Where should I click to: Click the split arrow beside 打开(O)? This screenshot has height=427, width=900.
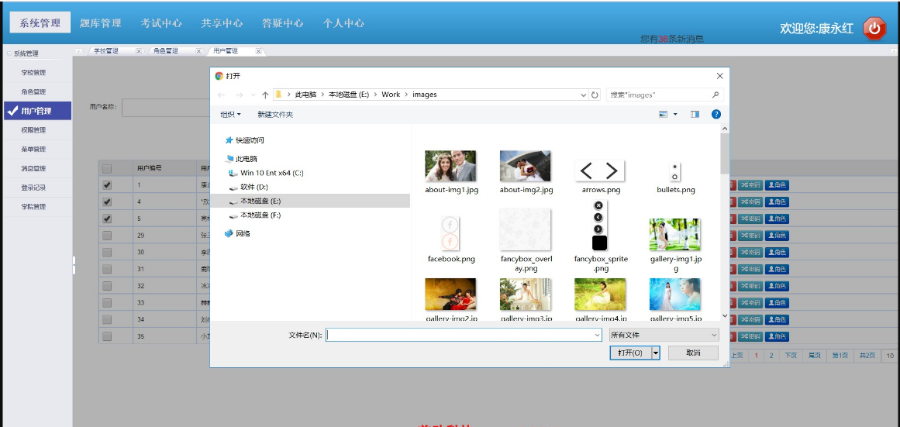(x=655, y=352)
